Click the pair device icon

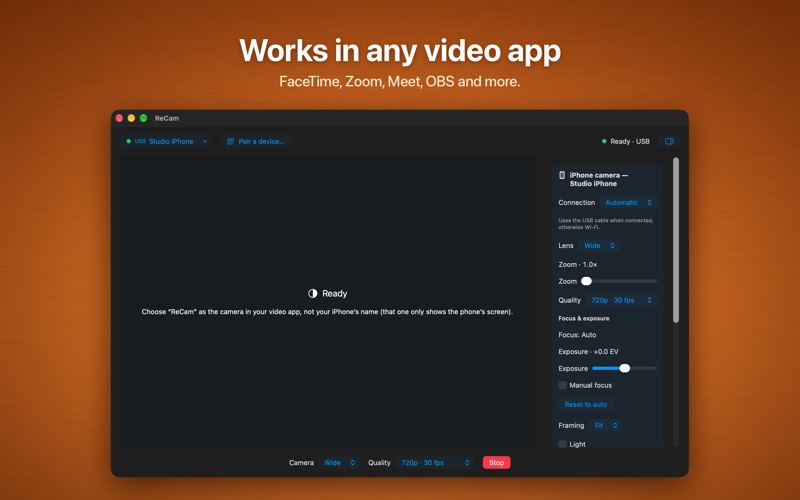(231, 141)
